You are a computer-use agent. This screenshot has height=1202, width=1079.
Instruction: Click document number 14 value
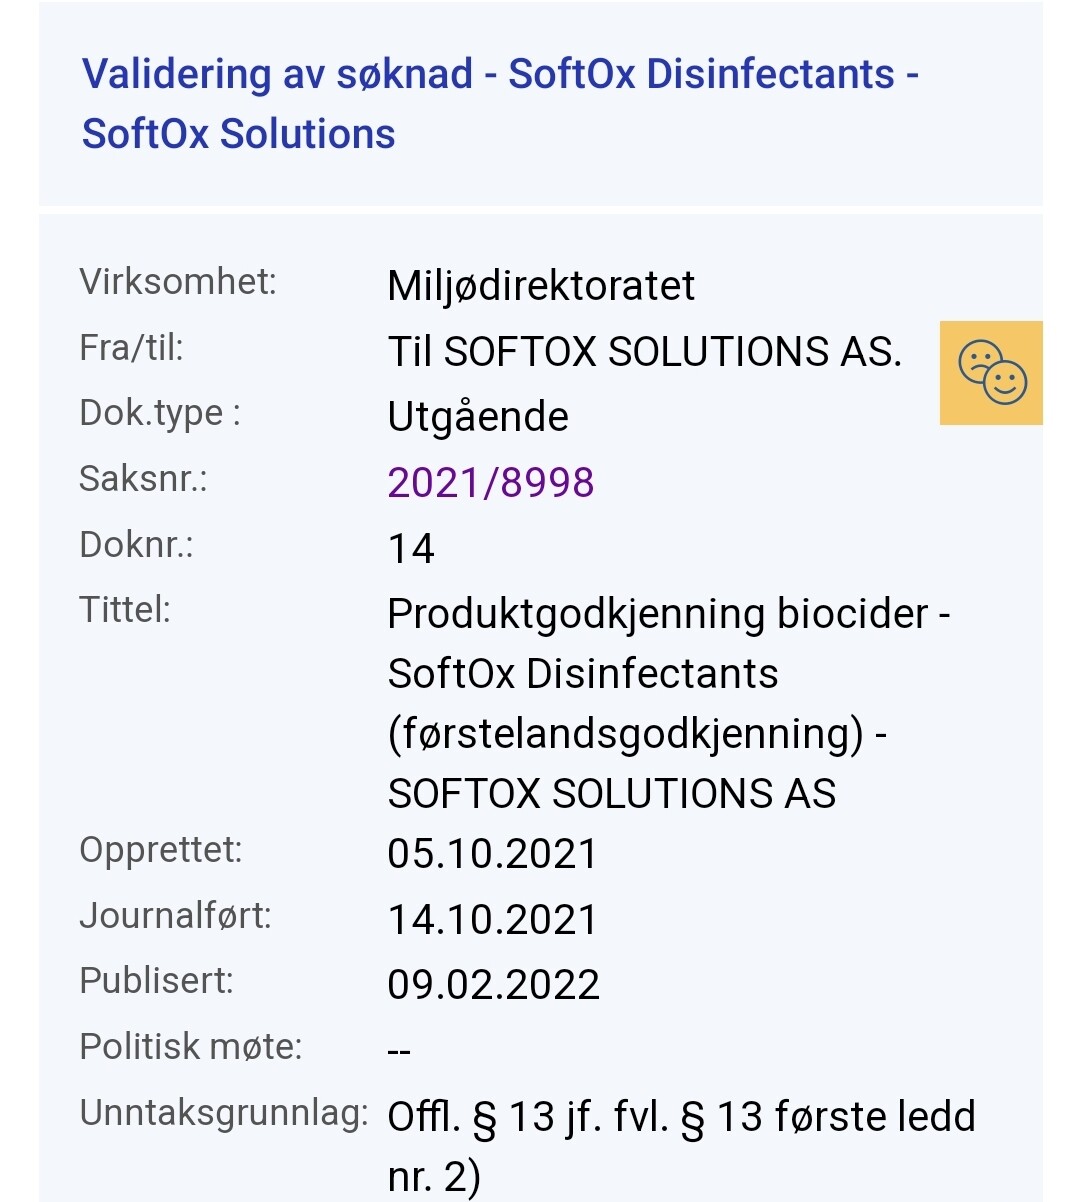pos(411,549)
